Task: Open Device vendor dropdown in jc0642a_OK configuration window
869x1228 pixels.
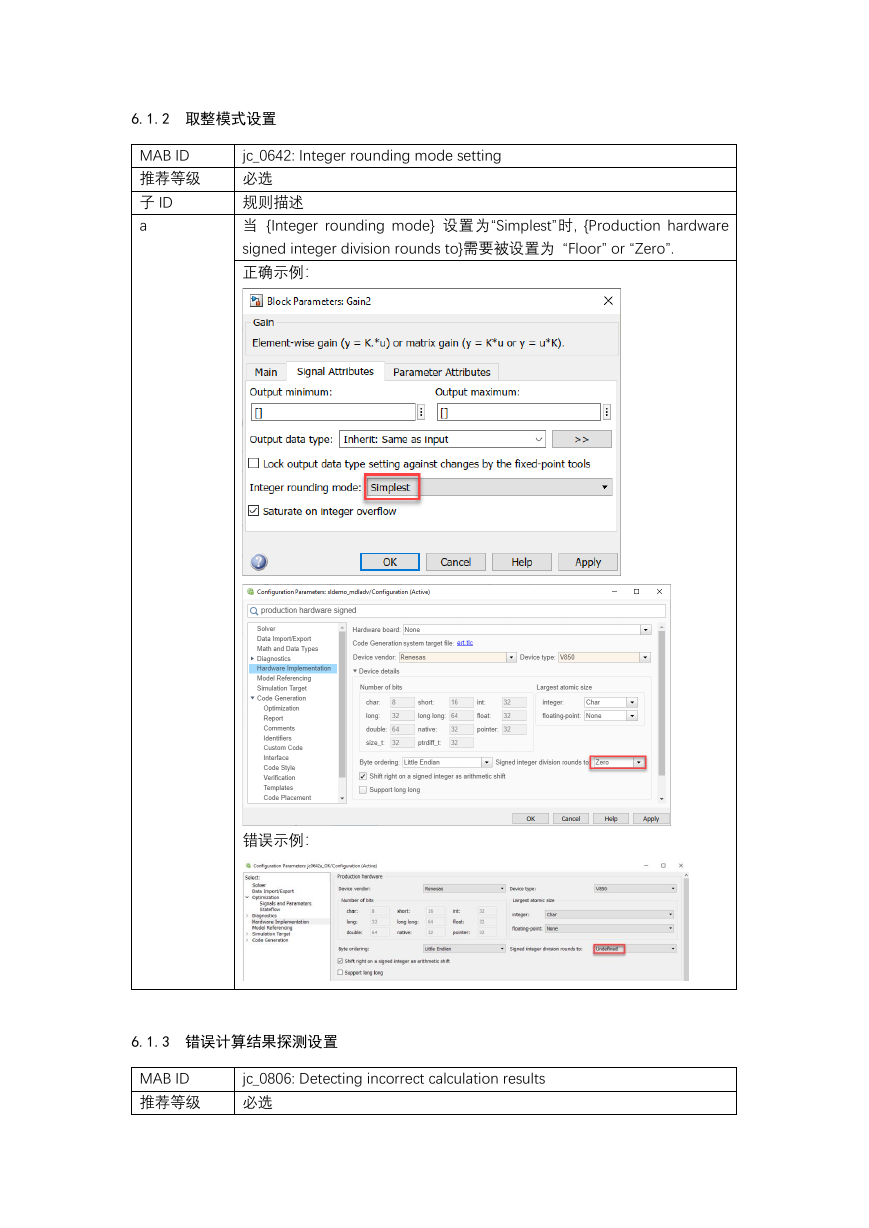Action: [463, 888]
